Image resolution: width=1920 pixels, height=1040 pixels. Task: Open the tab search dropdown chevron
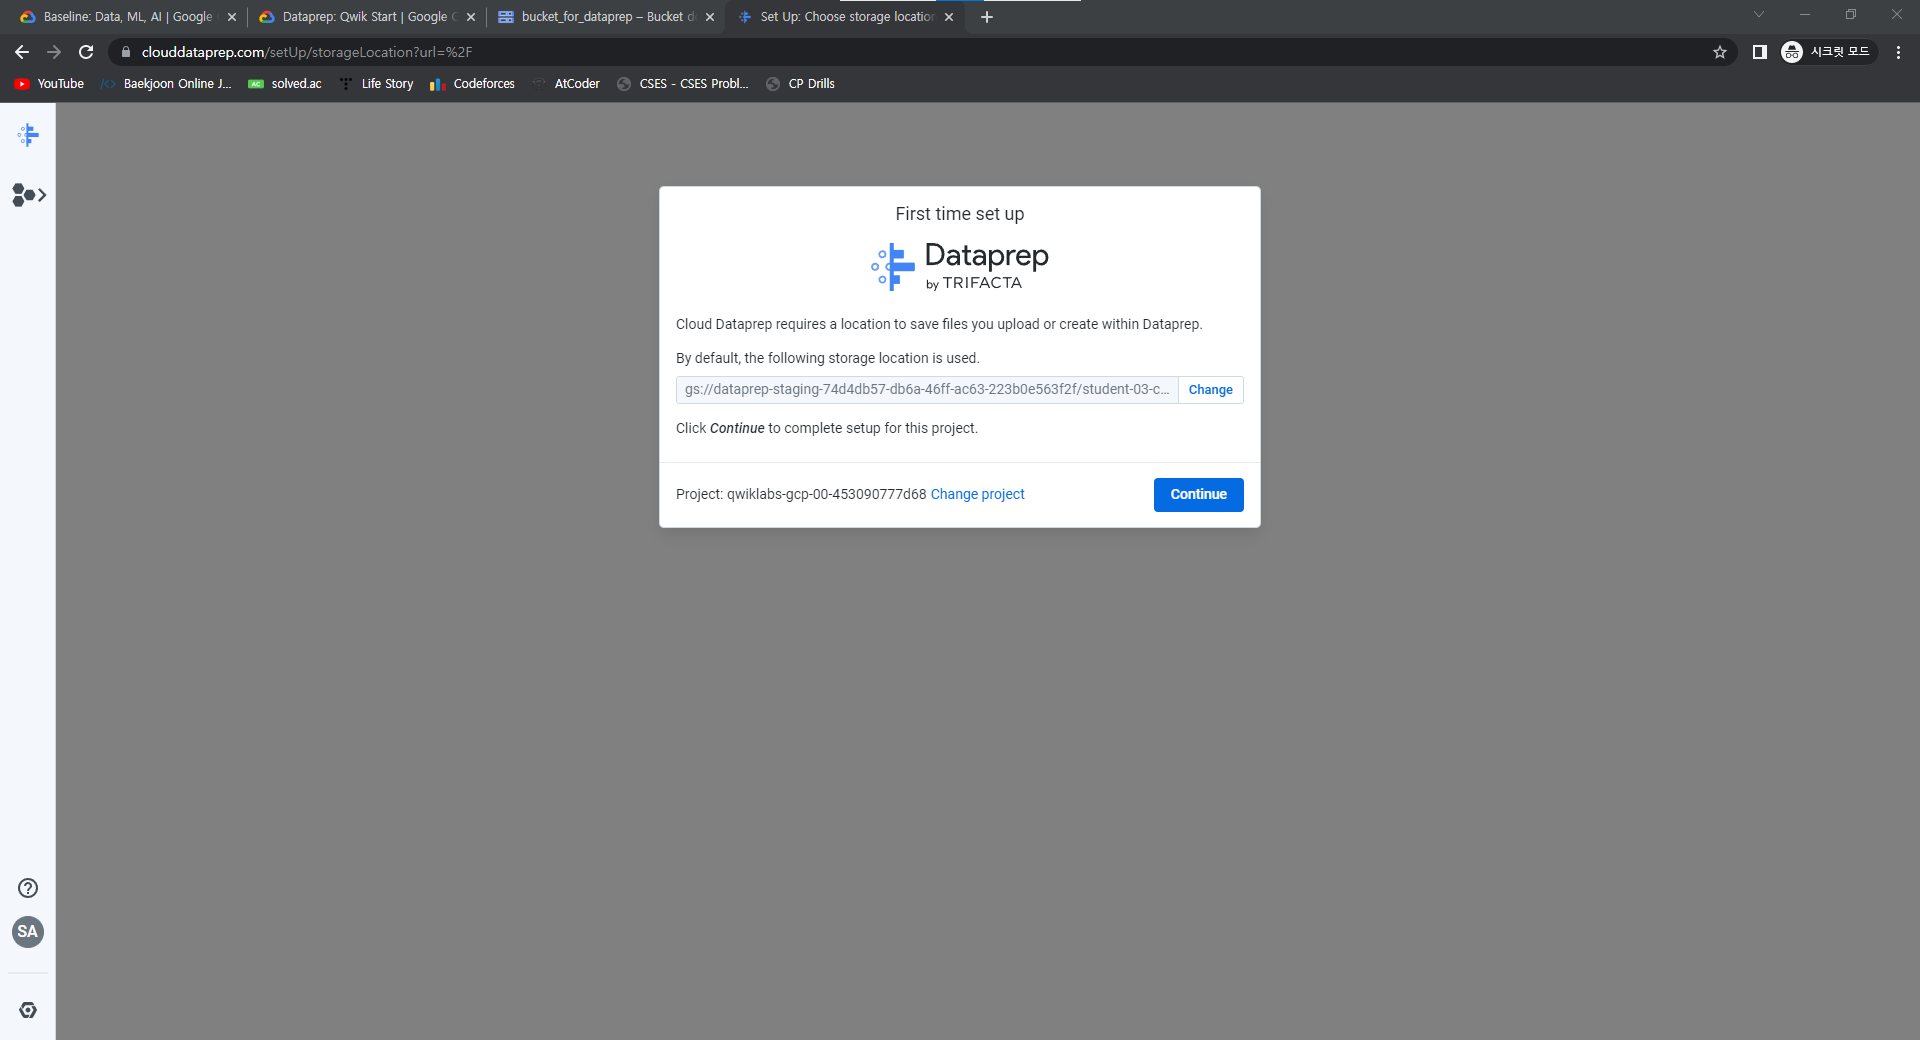[1759, 15]
